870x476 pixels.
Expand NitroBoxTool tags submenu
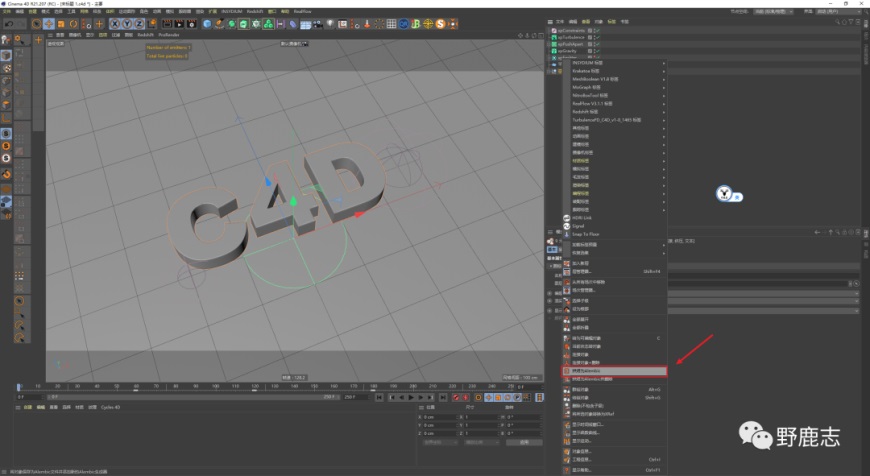click(615, 95)
